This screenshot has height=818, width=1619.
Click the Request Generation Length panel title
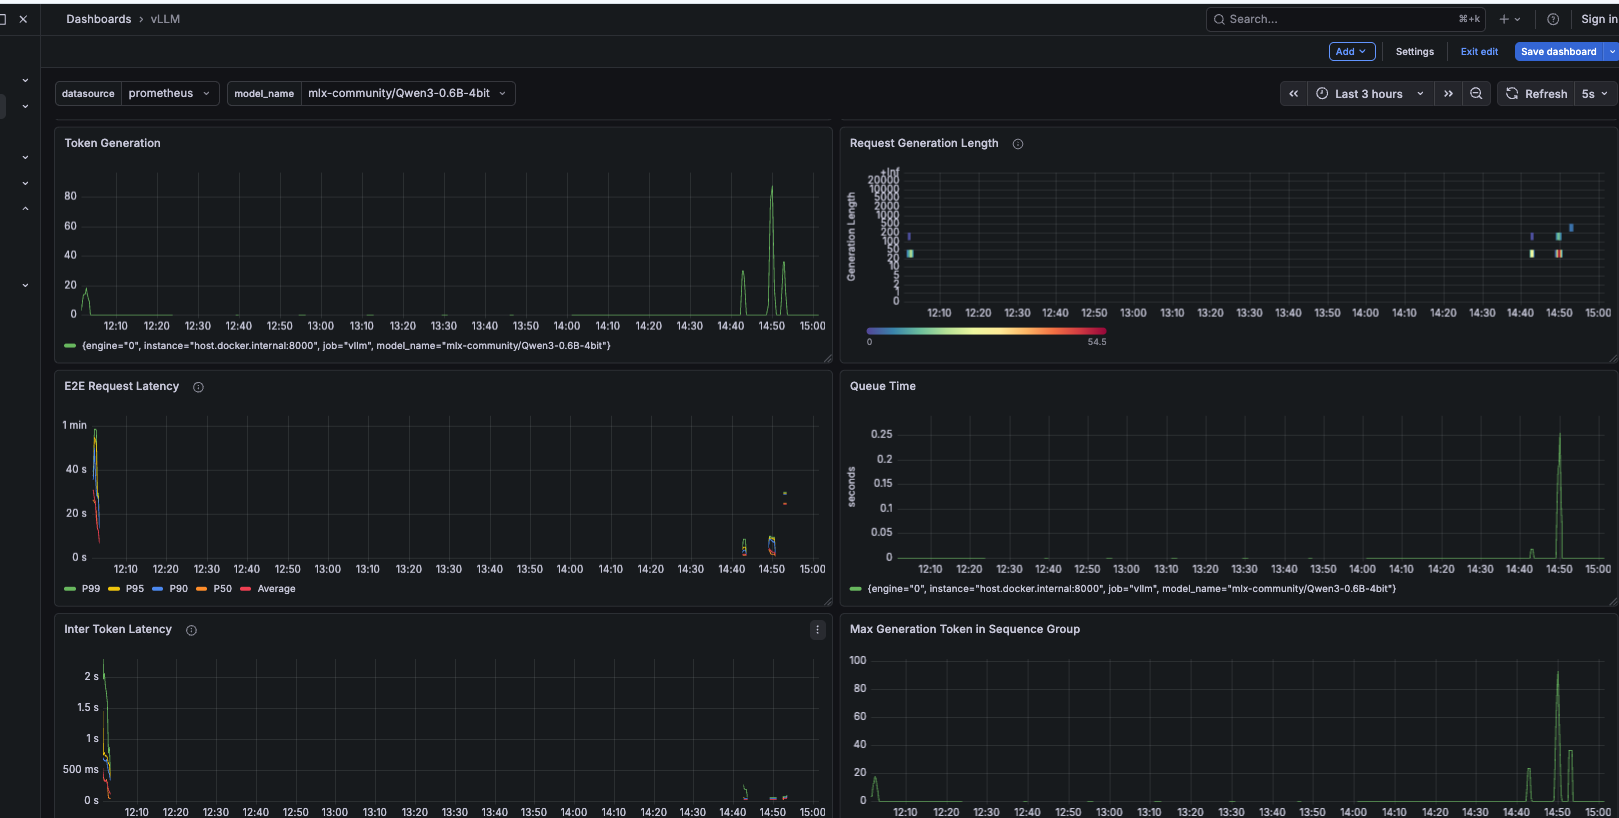click(x=924, y=143)
